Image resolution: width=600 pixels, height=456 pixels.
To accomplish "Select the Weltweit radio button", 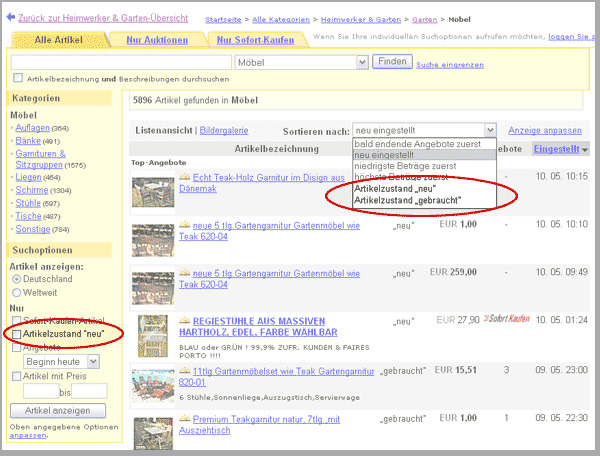I will point(16,294).
